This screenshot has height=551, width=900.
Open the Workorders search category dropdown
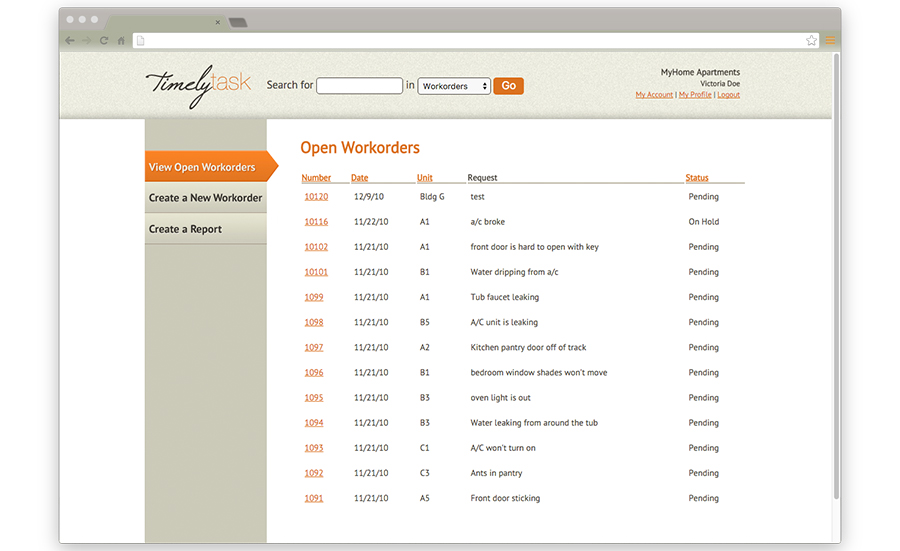pos(454,86)
